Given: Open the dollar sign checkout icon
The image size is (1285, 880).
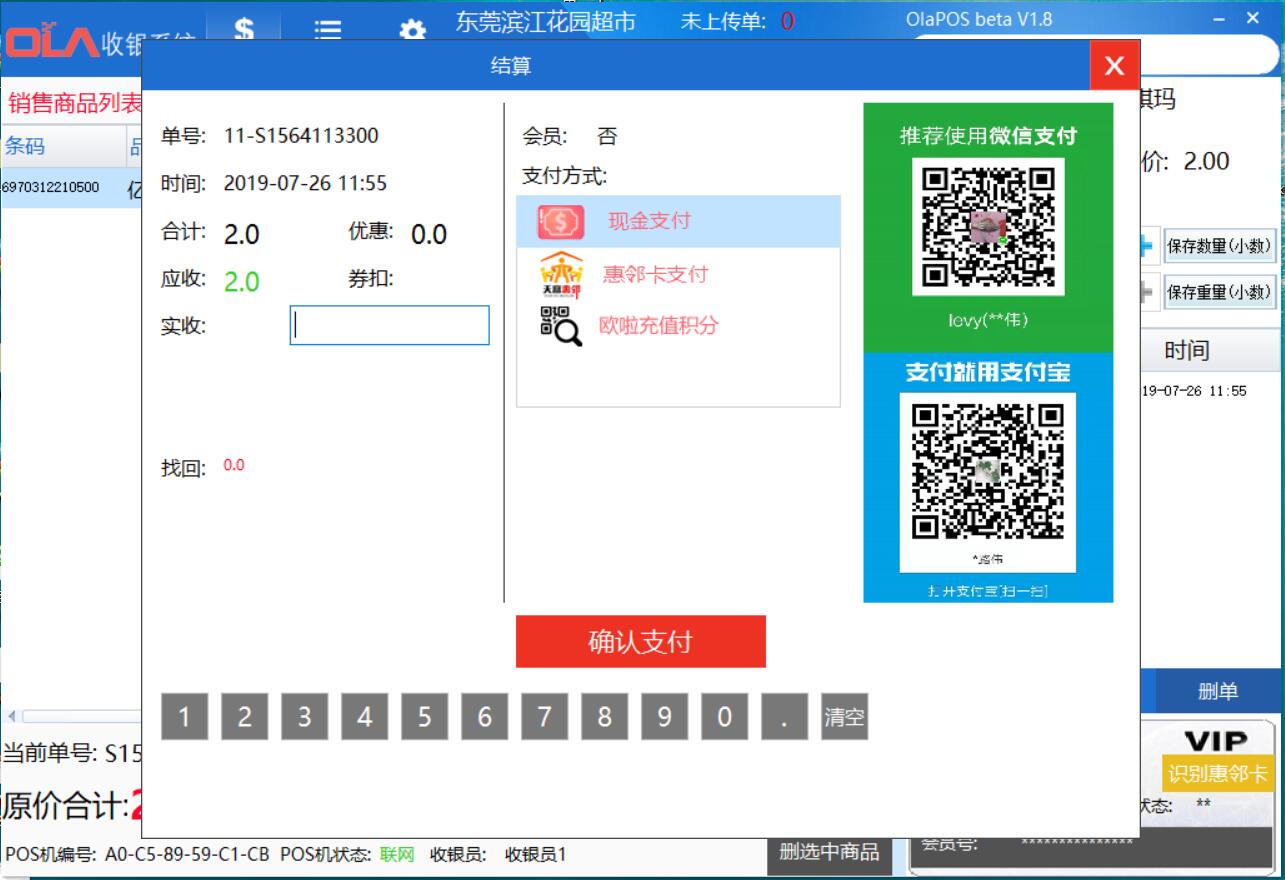Looking at the screenshot, I should tap(244, 28).
